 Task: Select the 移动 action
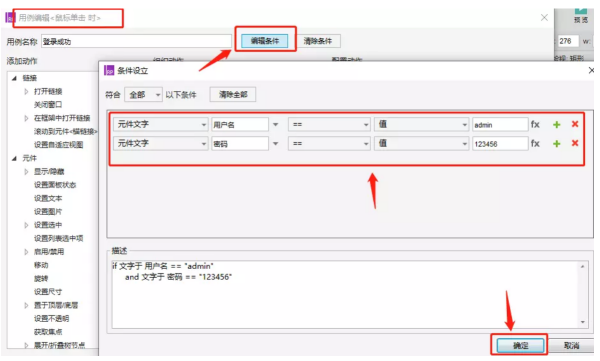click(41, 265)
